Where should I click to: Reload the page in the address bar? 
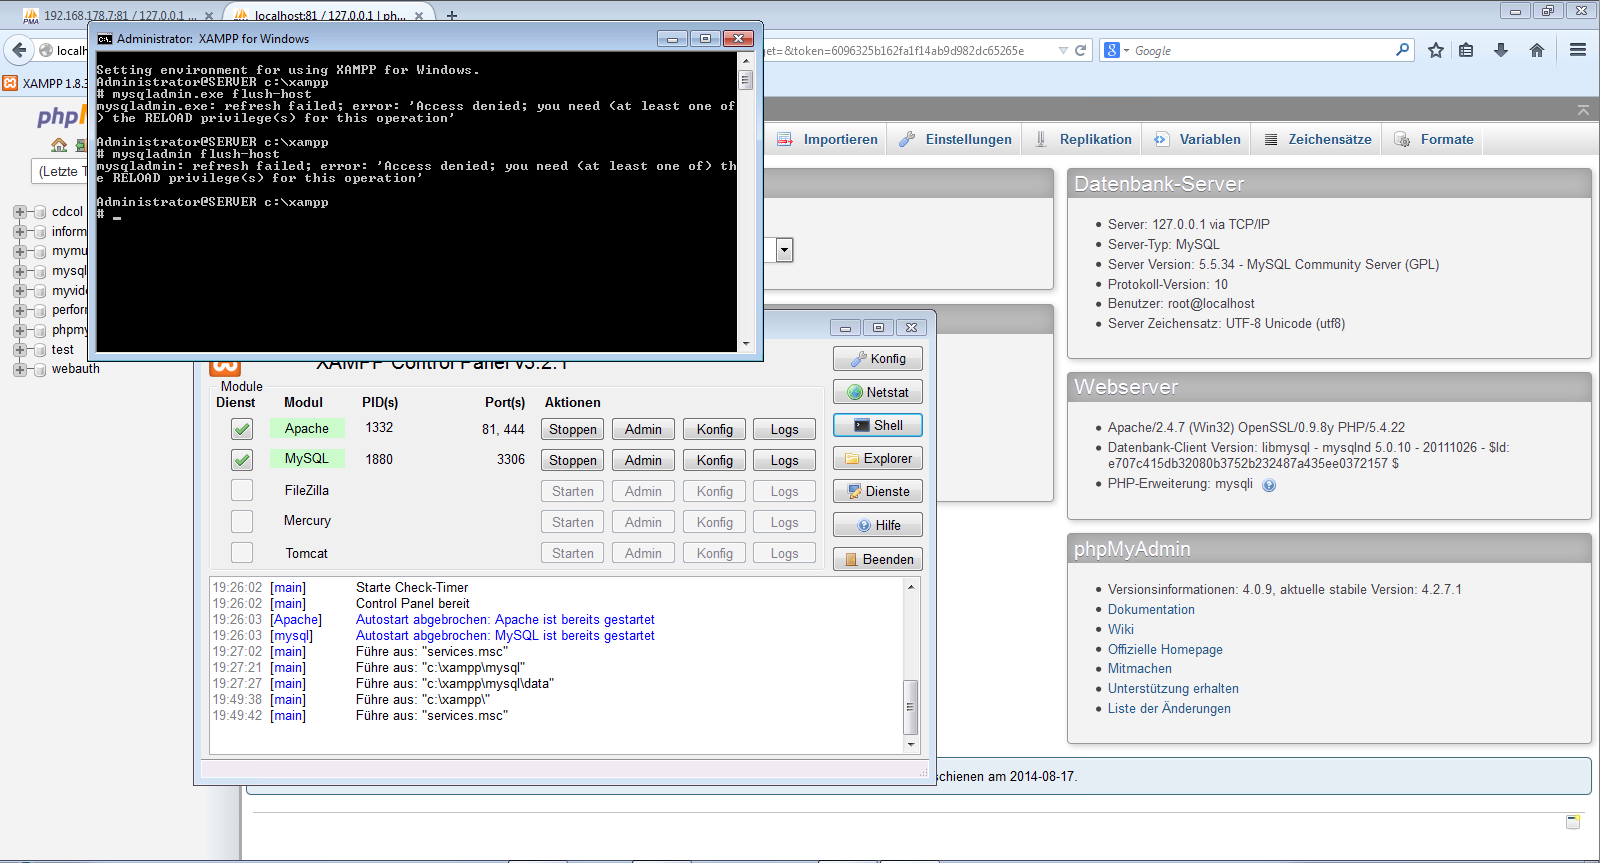[x=1081, y=50]
